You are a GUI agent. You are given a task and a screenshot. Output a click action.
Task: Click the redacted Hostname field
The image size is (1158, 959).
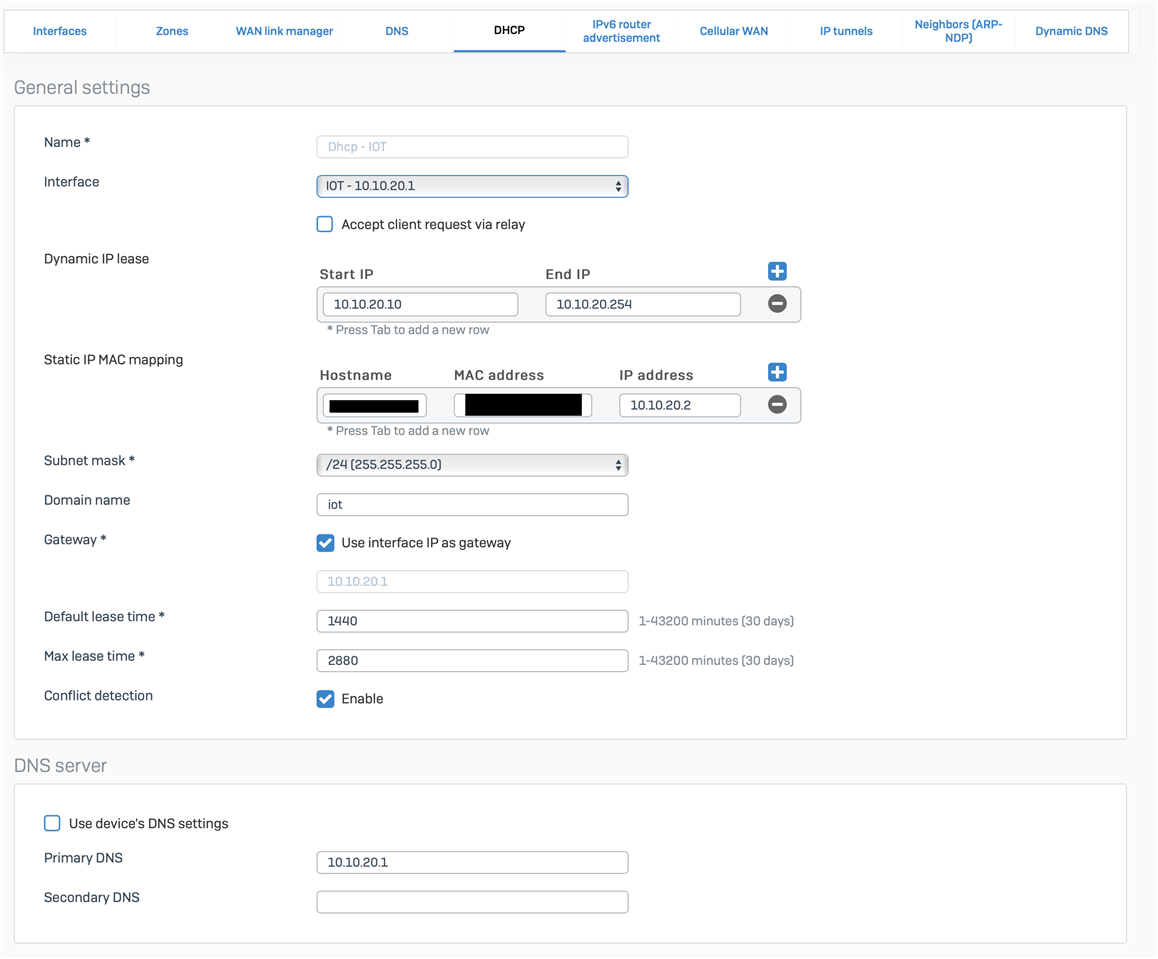[x=374, y=405]
